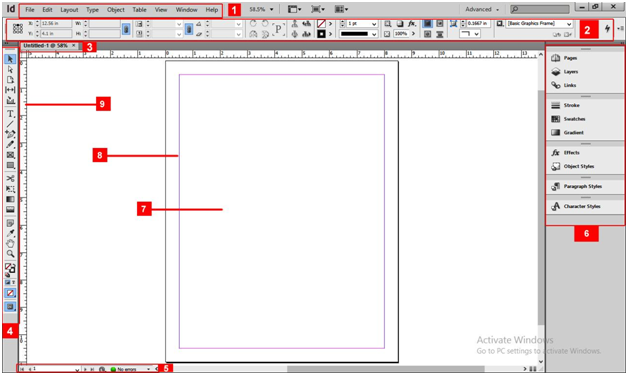Click the fill swatch in Control panel

(x=321, y=24)
